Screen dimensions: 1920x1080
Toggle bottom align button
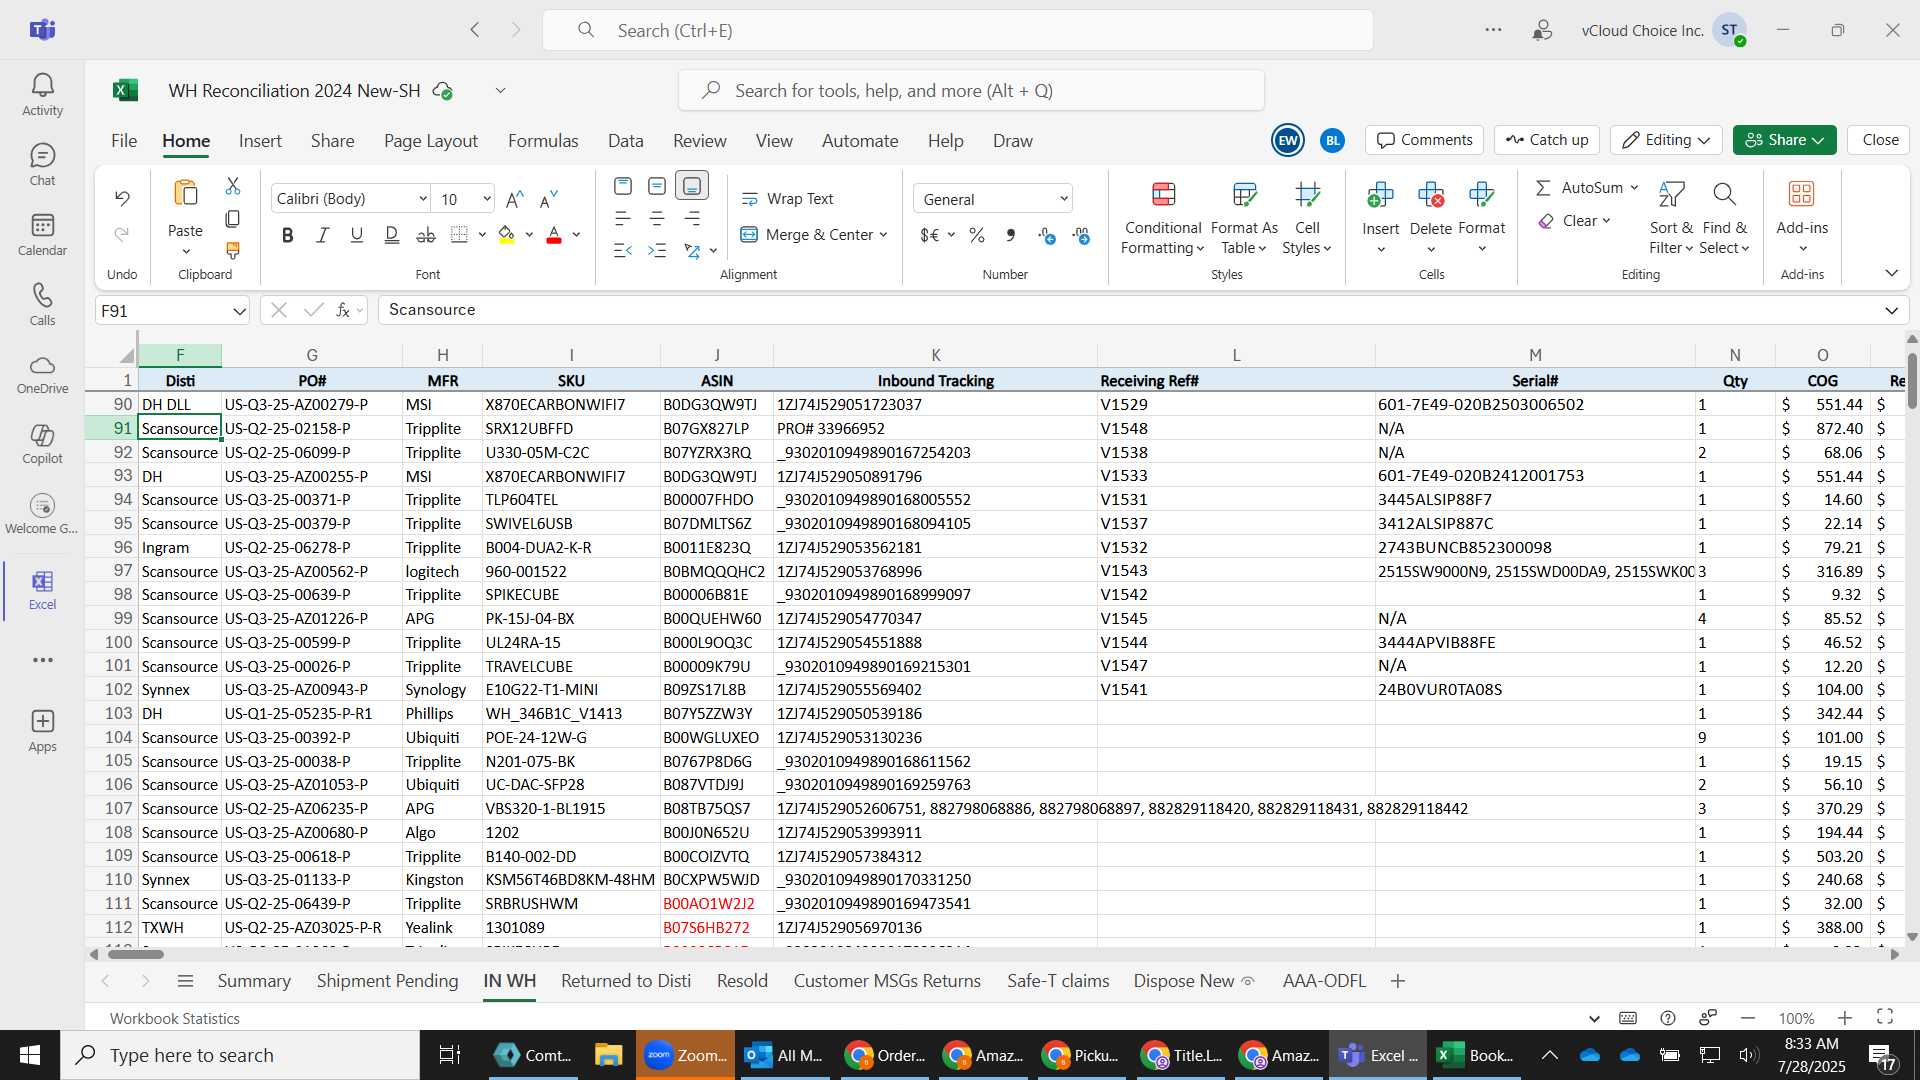pyautogui.click(x=692, y=186)
